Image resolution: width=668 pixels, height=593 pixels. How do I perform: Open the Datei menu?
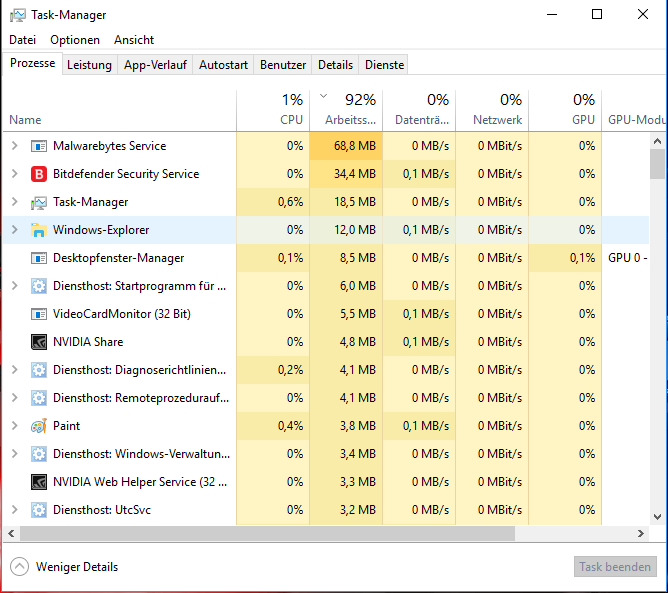tap(23, 40)
